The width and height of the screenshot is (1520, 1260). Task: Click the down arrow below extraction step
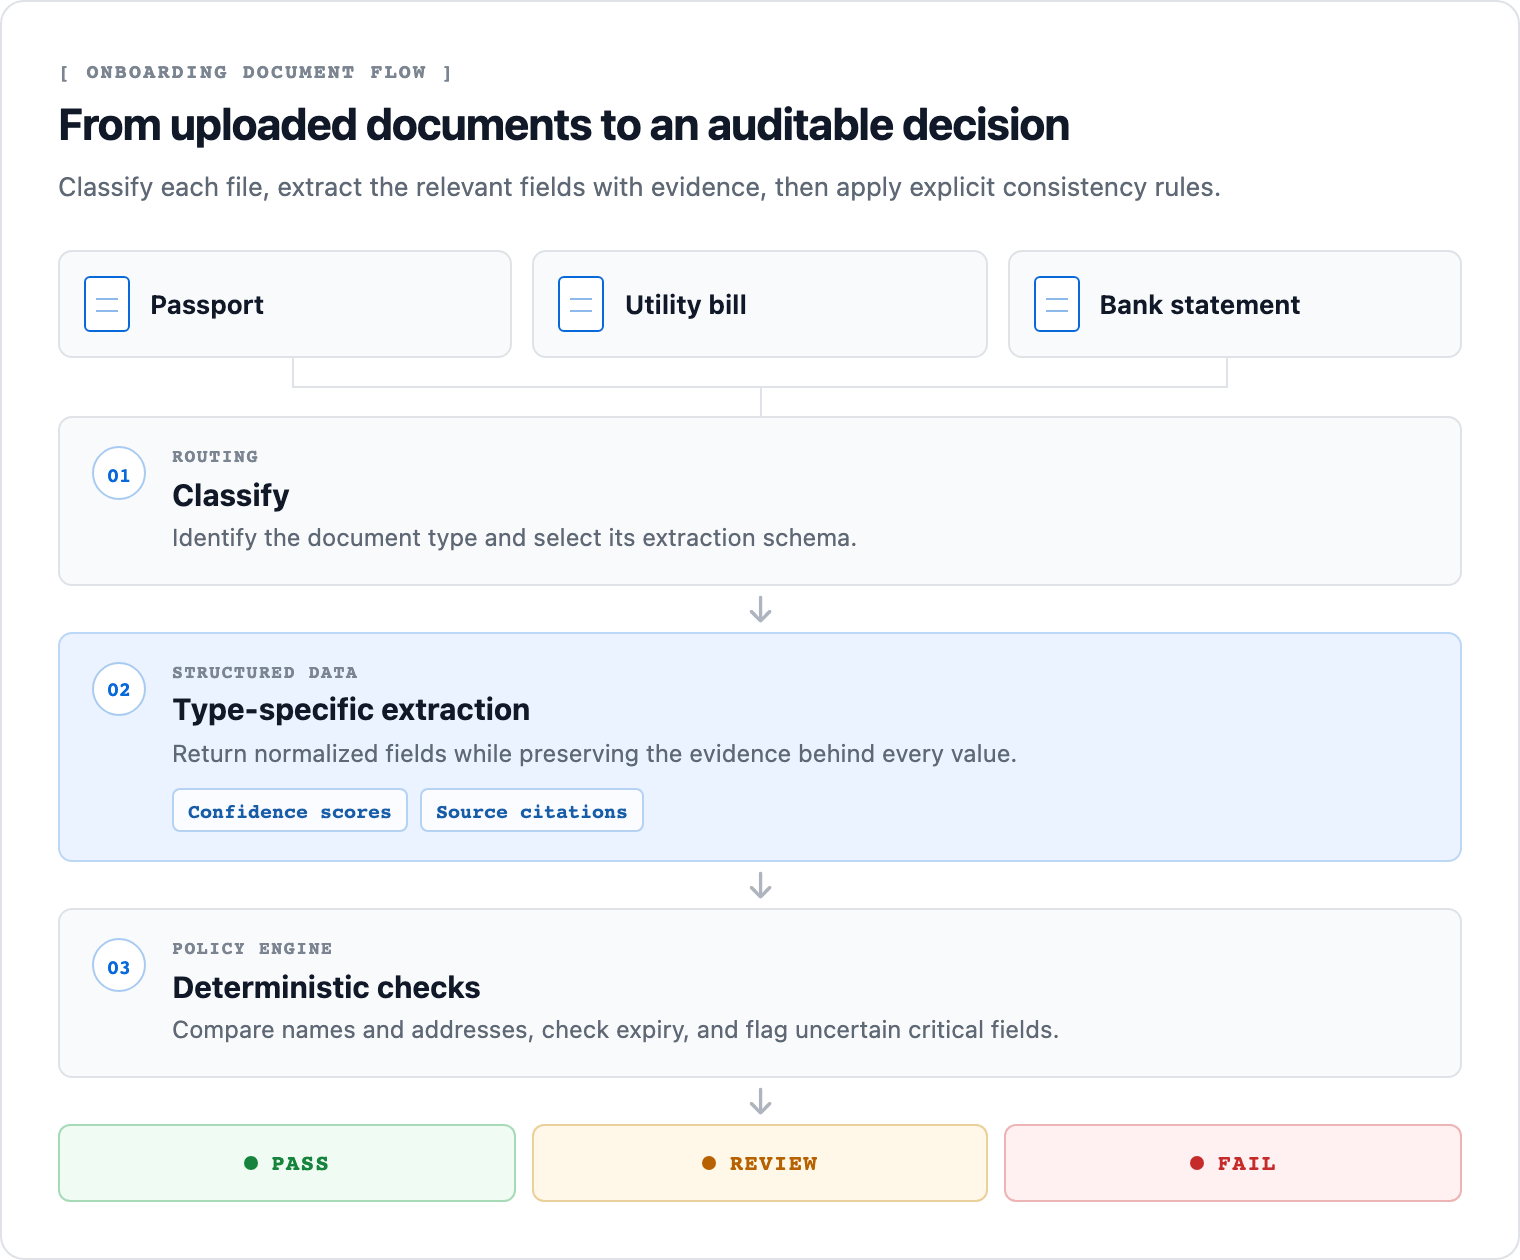coord(760,885)
